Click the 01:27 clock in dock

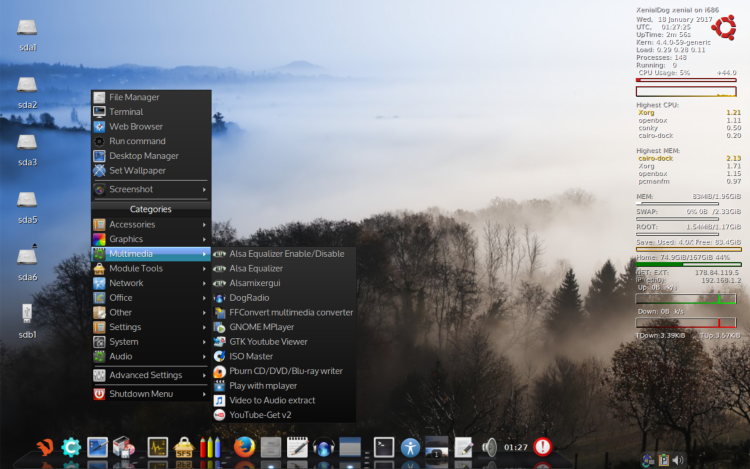tap(516, 447)
